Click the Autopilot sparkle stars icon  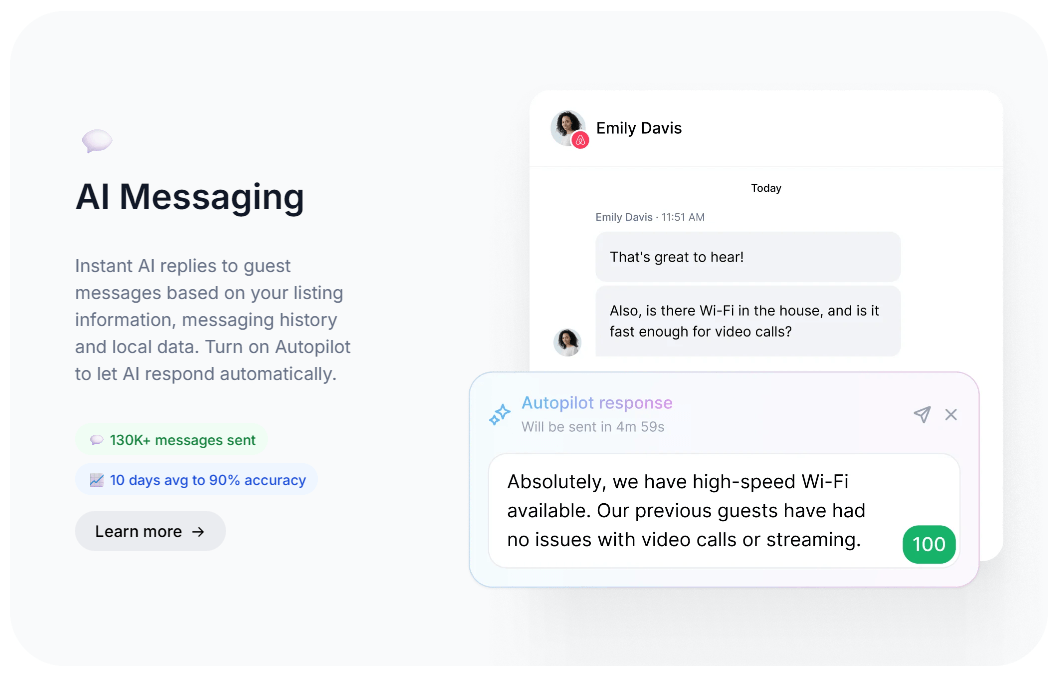pos(500,414)
